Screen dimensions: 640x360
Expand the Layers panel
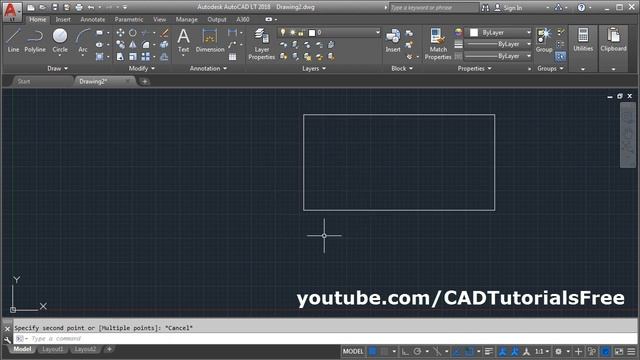pos(314,69)
